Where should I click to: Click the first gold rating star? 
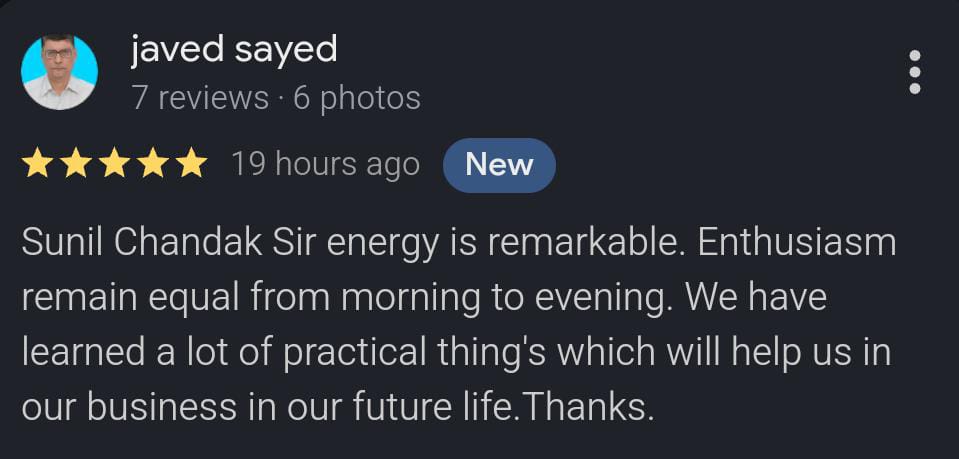(x=37, y=164)
